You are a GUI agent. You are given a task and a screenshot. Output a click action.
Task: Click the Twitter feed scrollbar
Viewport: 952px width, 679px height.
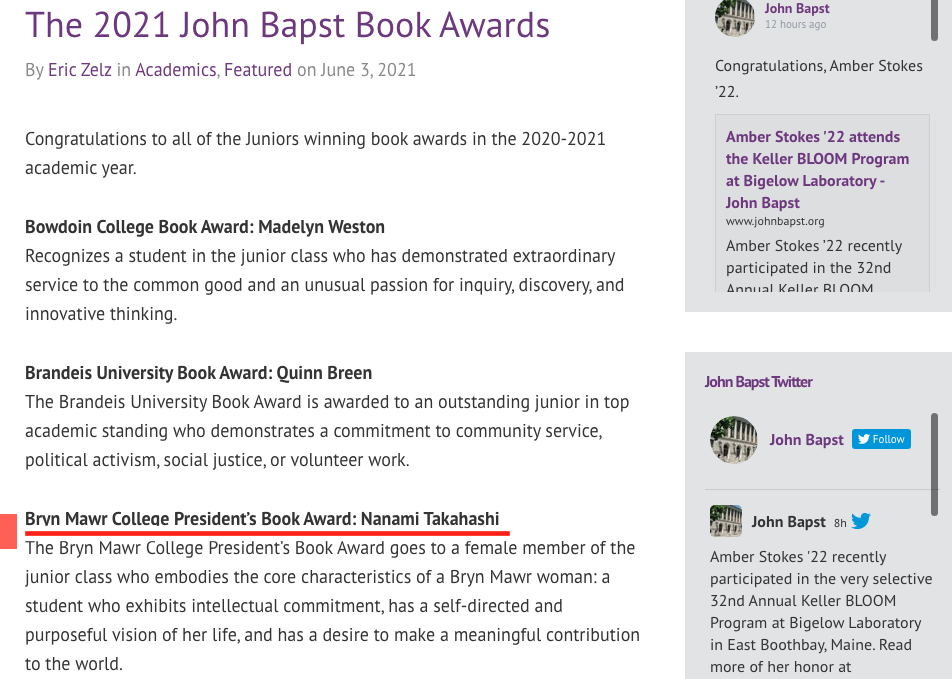point(934,465)
